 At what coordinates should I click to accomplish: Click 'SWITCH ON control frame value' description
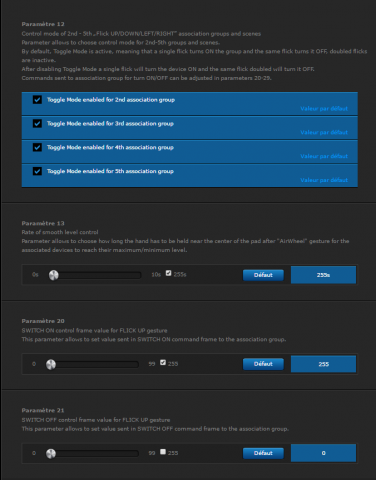(x=94, y=331)
